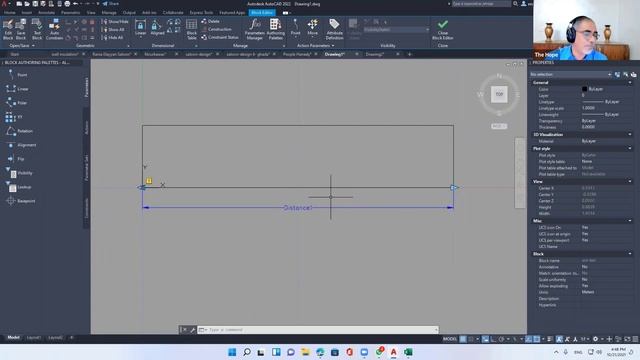Click Hide All constraints button
This screenshot has height=360, width=640.
click(x=112, y=38)
